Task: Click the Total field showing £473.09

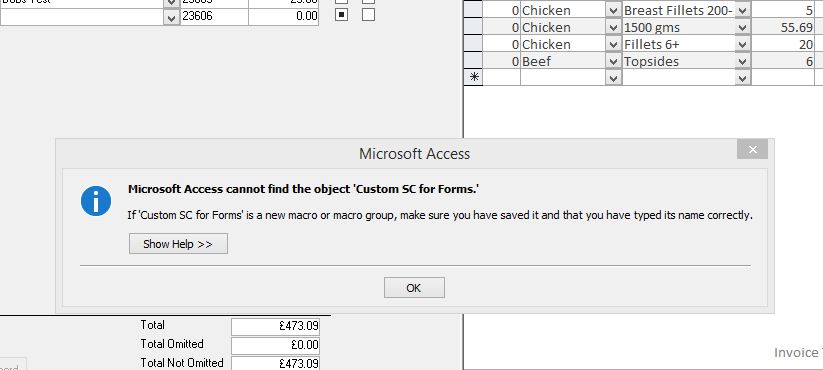Action: point(276,326)
